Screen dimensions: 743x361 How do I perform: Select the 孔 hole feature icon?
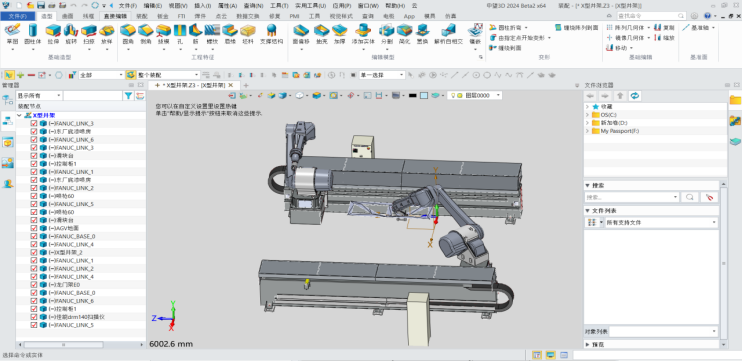(180, 34)
